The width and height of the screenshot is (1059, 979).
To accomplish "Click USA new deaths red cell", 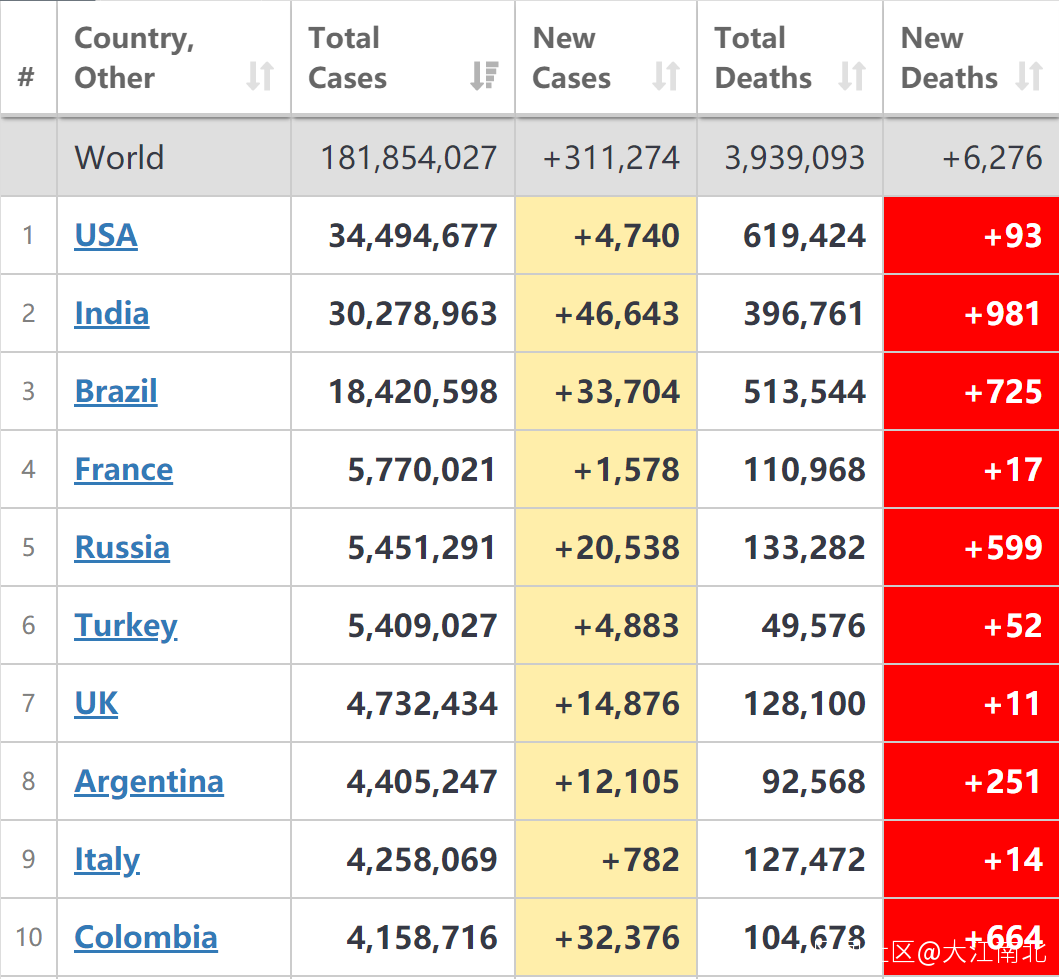I will (971, 235).
